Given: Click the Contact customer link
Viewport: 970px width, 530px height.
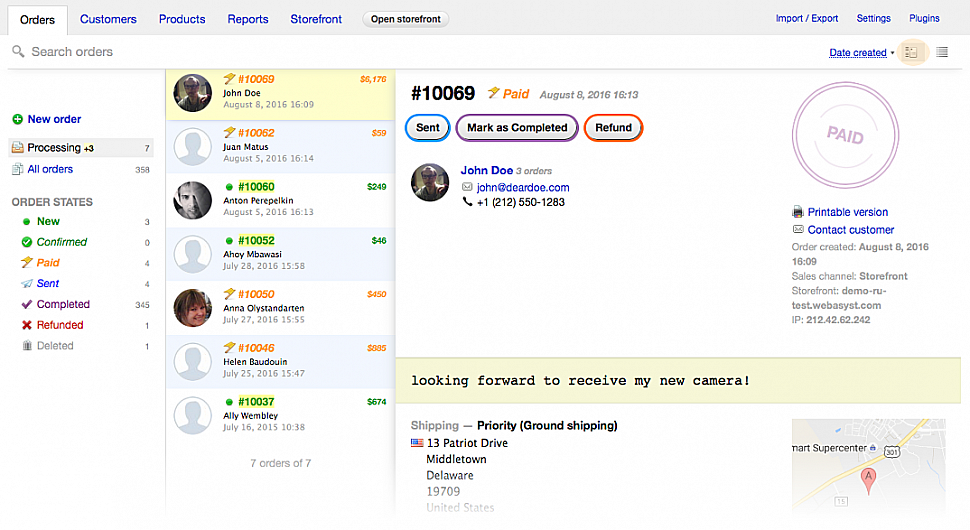Looking at the screenshot, I should (x=851, y=229).
